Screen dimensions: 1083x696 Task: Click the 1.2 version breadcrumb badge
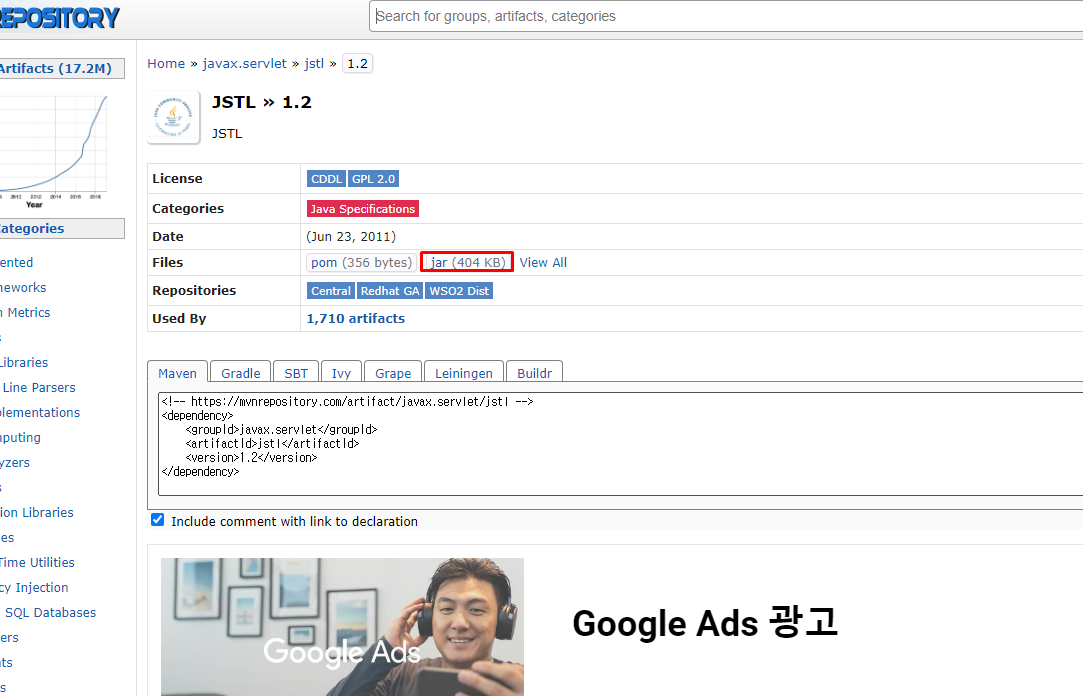[x=357, y=64]
